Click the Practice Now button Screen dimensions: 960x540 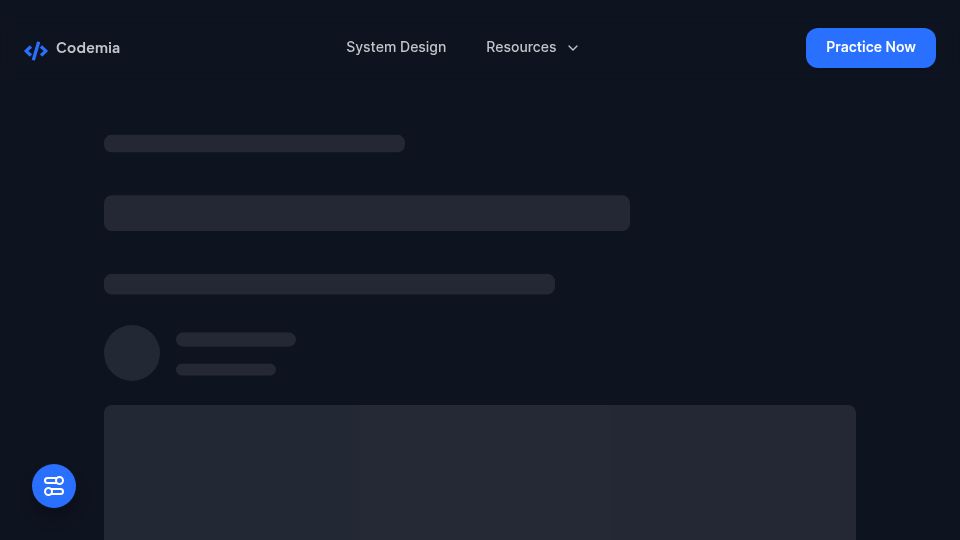871,48
